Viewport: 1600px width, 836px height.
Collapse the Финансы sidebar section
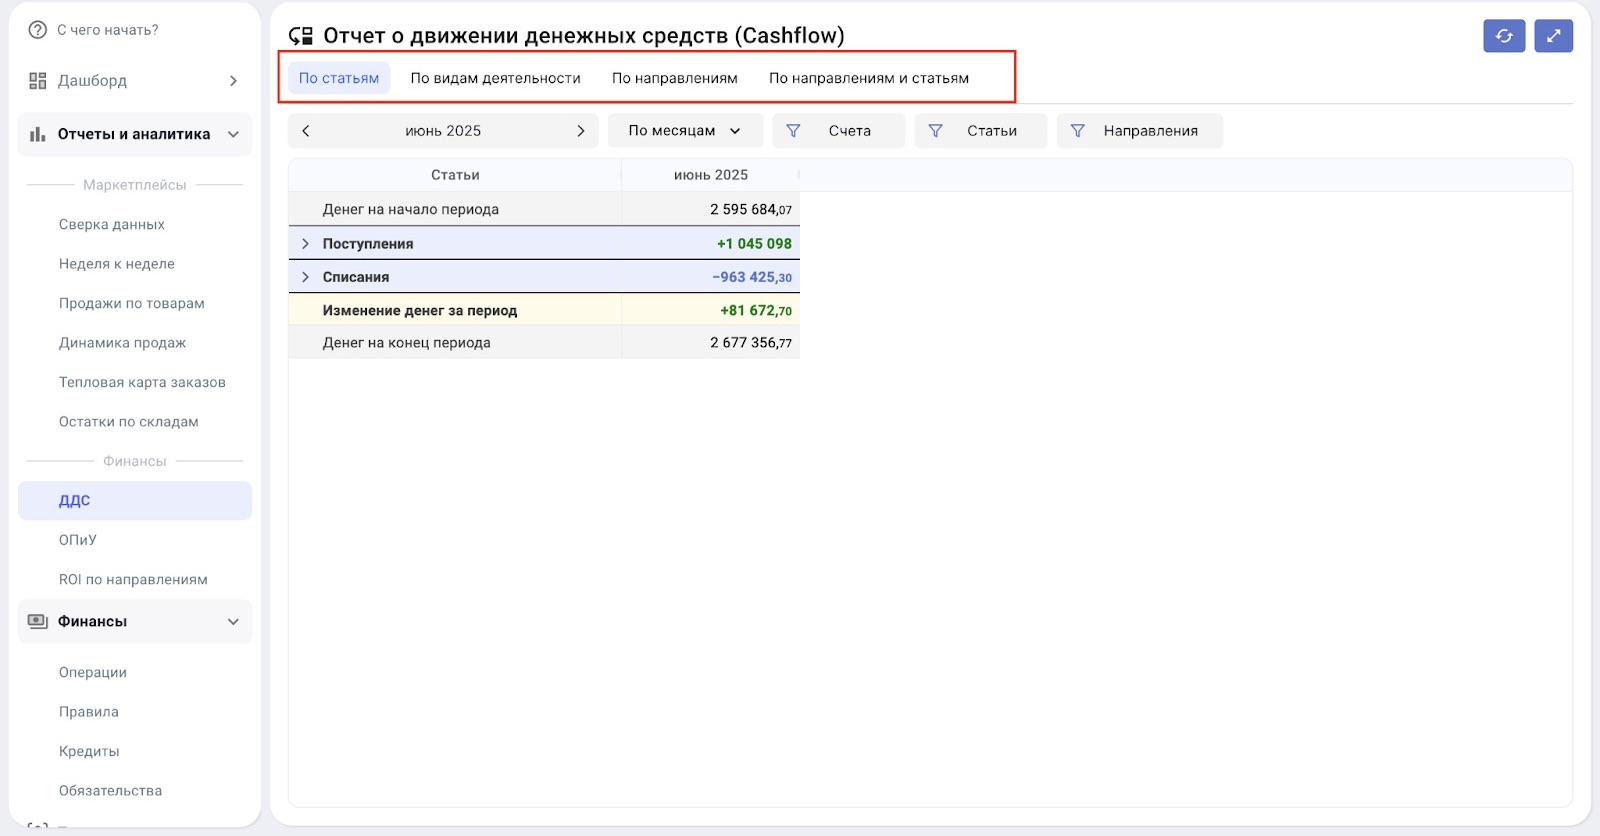click(233, 621)
